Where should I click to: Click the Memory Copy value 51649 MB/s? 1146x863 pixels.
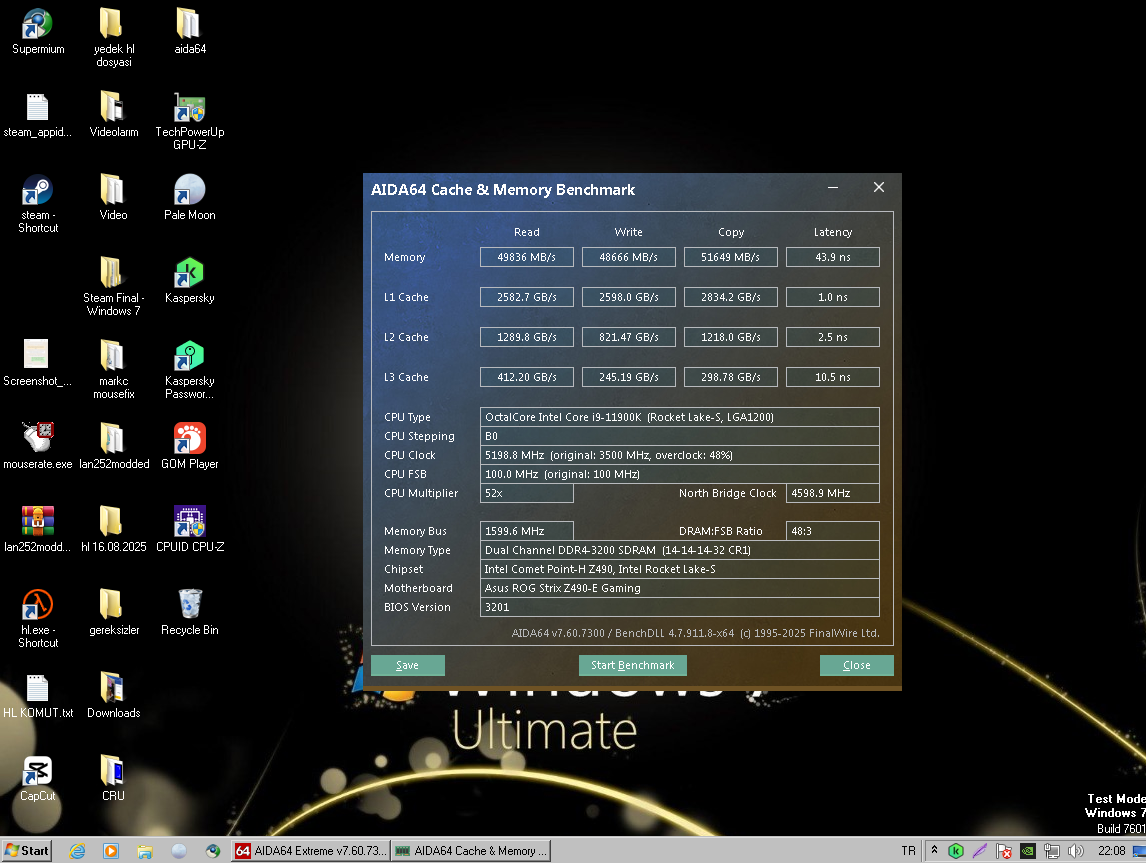pos(730,257)
